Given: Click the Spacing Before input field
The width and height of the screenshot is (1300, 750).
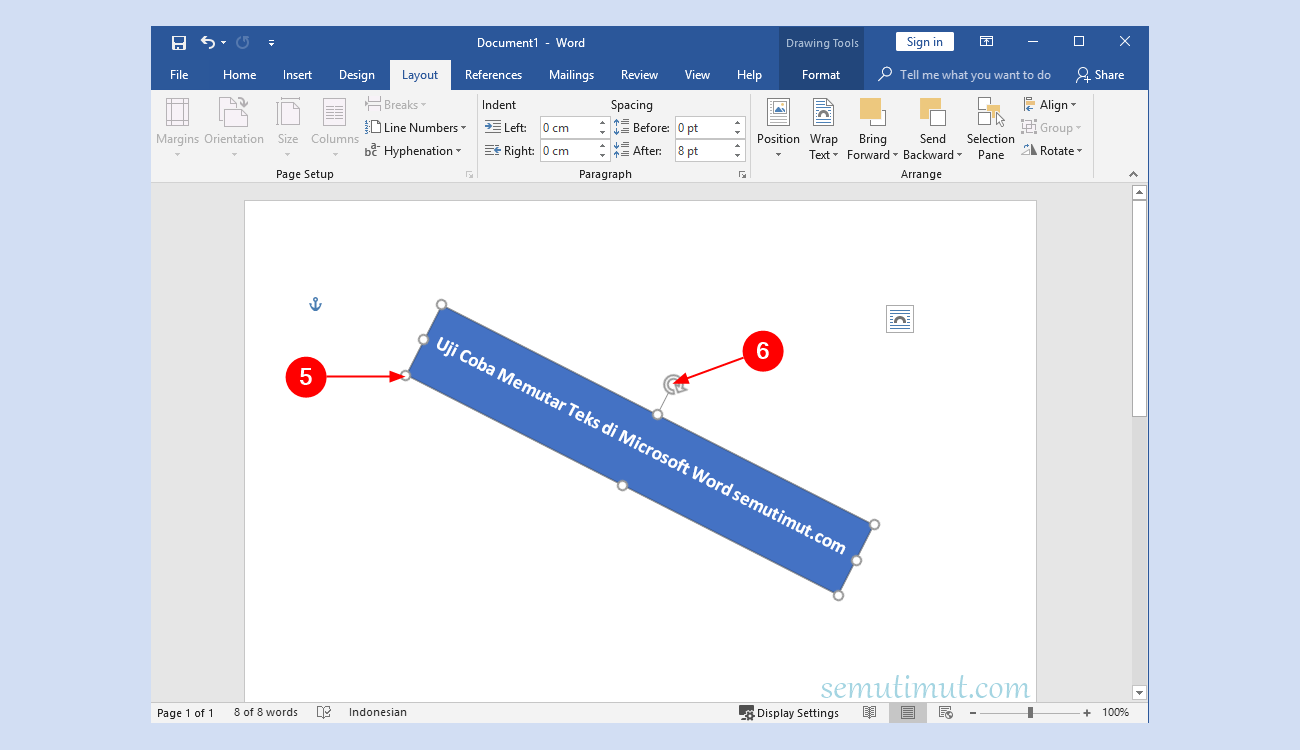Looking at the screenshot, I should click(x=703, y=128).
